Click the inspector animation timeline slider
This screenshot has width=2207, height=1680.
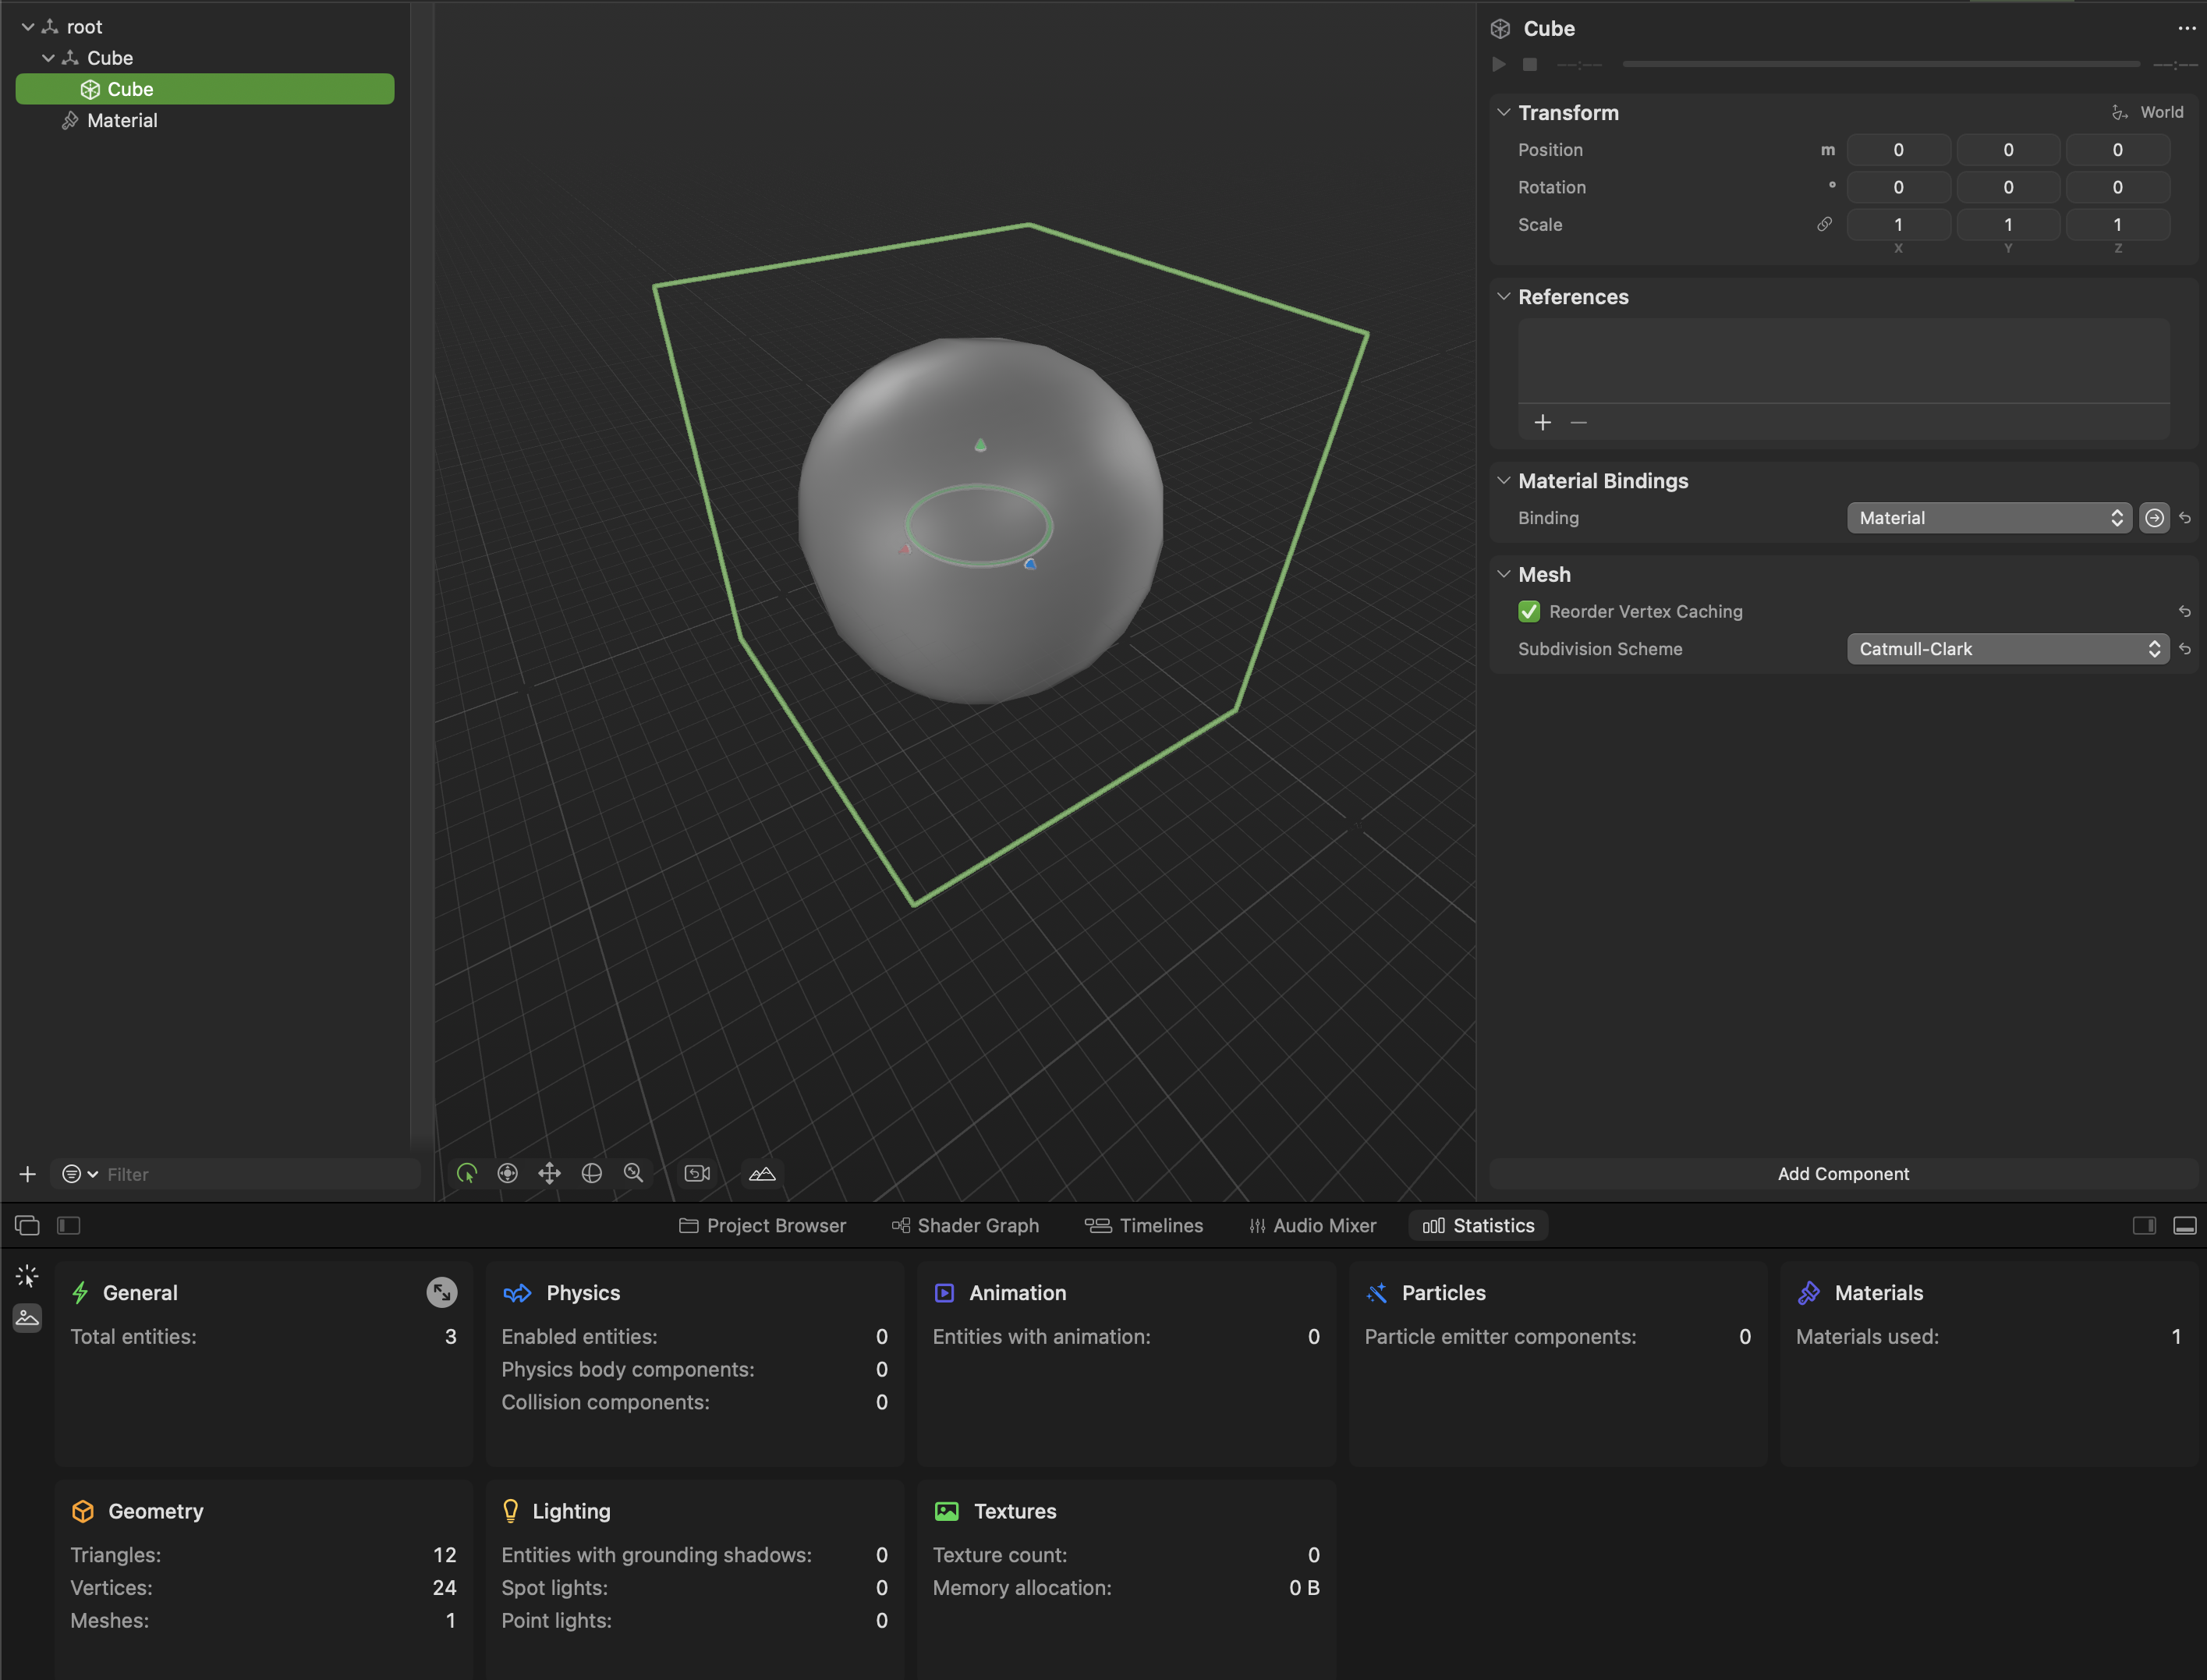(1880, 64)
